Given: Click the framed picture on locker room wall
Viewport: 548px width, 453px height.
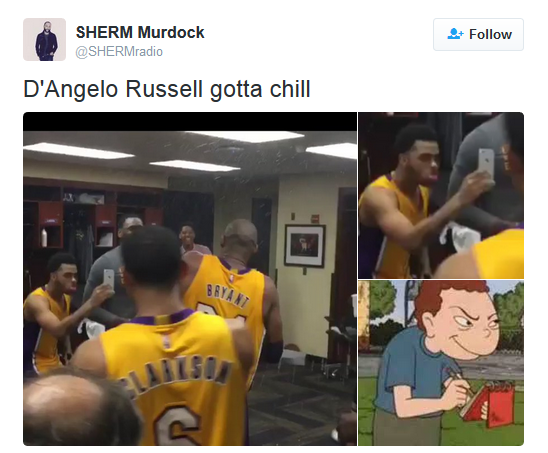Looking at the screenshot, I should point(305,245).
